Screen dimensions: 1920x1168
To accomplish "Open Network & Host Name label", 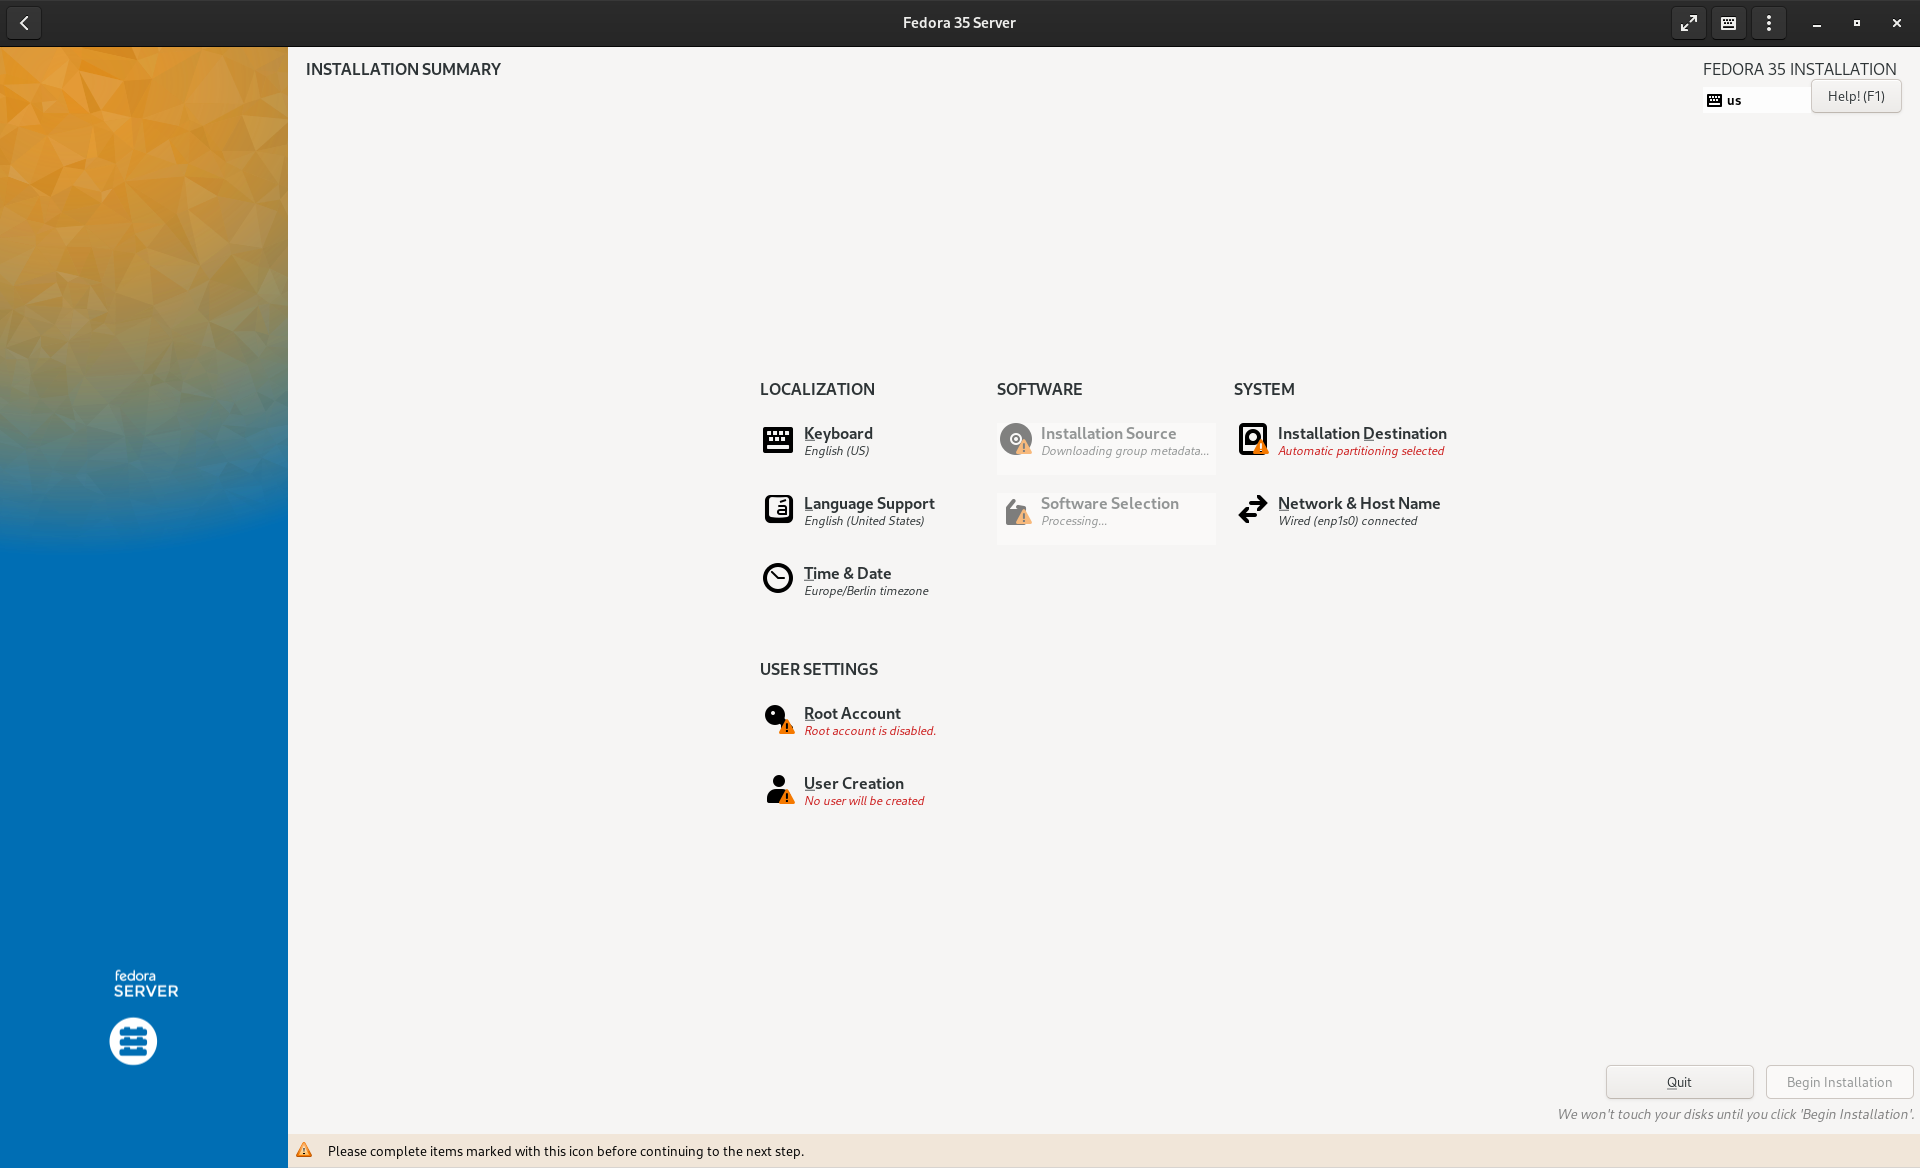I will (1359, 503).
